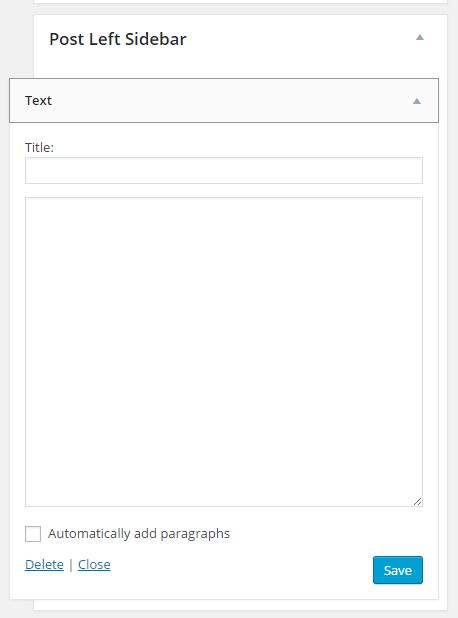The width and height of the screenshot is (458, 618).
Task: Click the Post Left Sidebar heading text
Action: click(x=117, y=39)
